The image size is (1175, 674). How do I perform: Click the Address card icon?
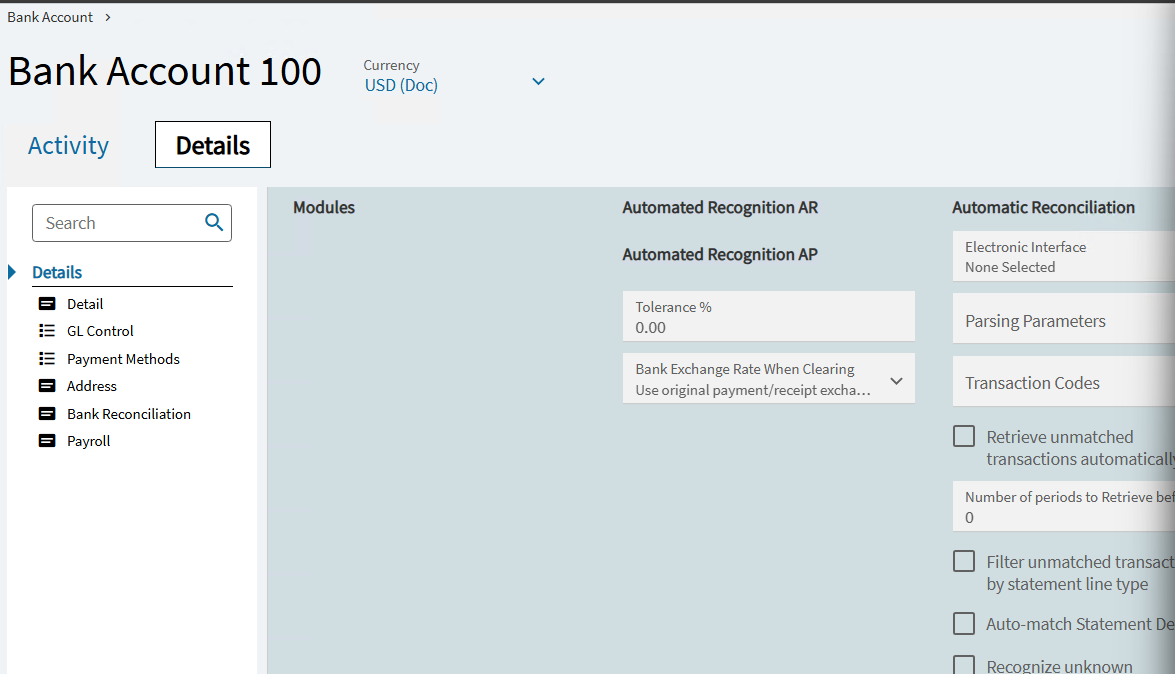click(47, 385)
